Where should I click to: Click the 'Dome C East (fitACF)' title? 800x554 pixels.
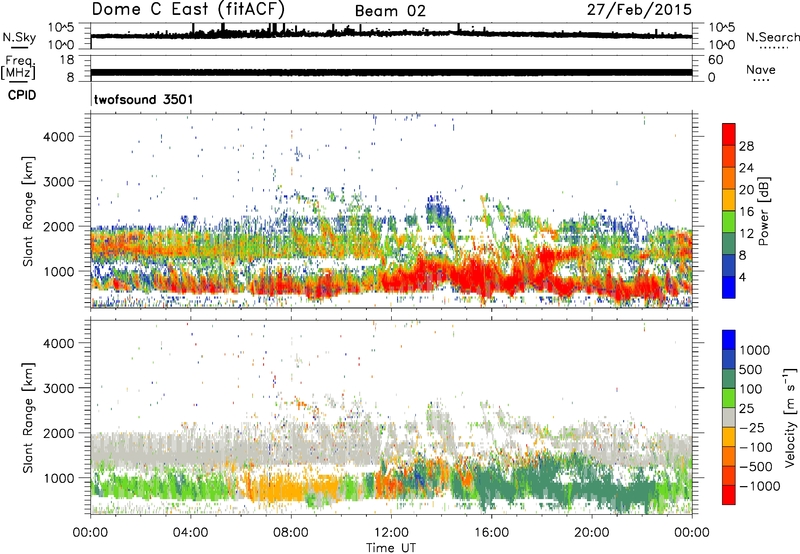point(188,9)
